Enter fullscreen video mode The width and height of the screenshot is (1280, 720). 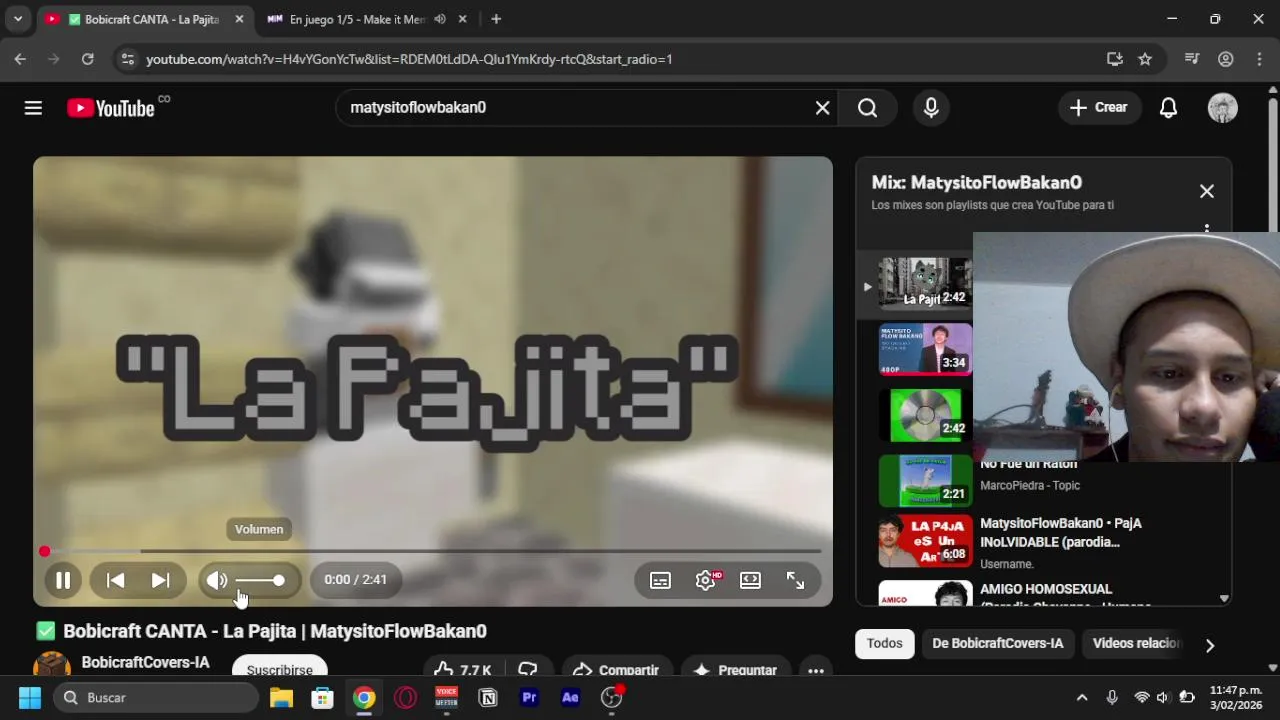pos(795,580)
